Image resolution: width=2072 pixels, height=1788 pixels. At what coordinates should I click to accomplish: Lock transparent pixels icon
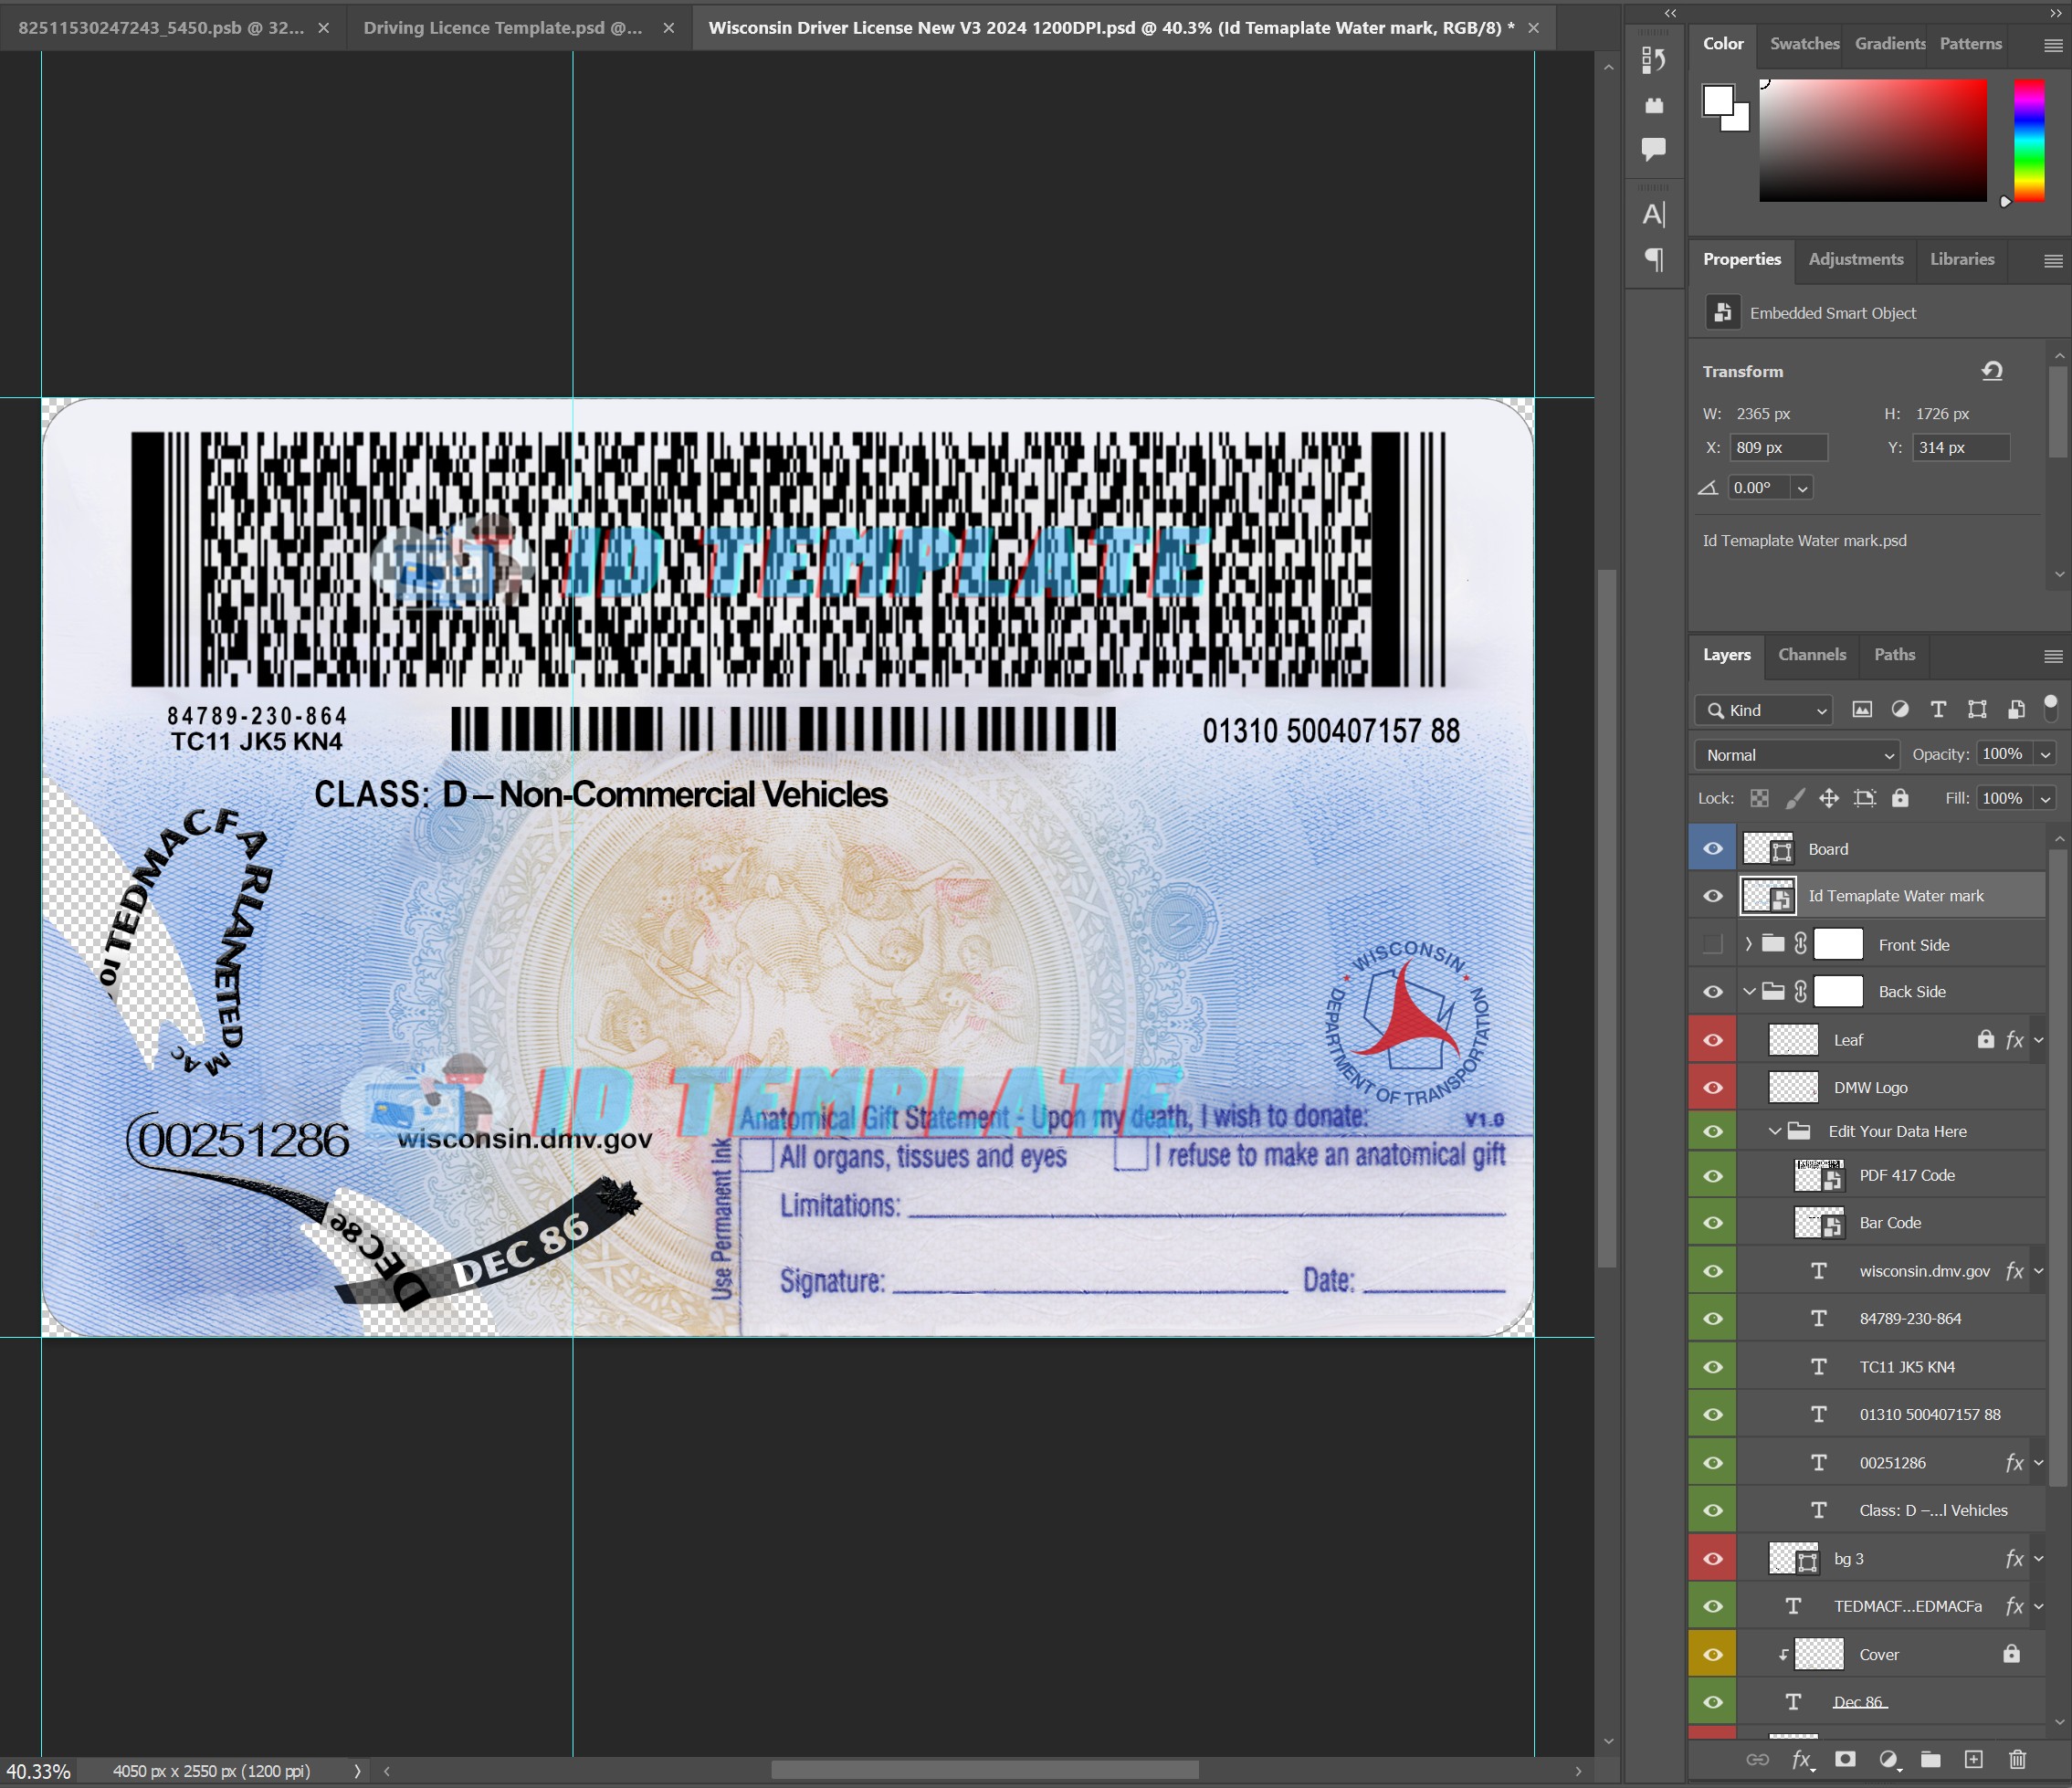coord(1759,798)
